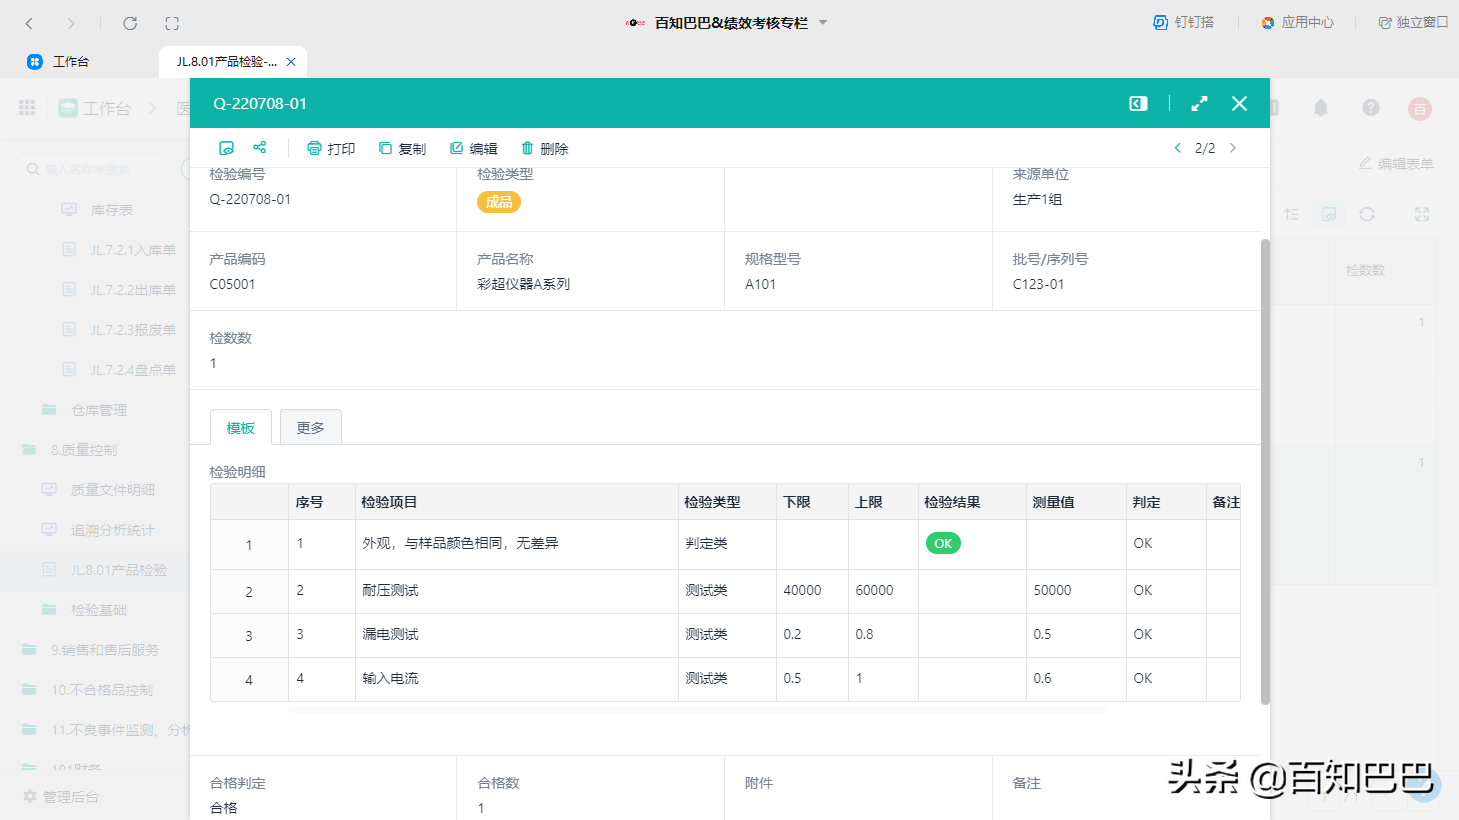Open the user avatar menu

point(1420,109)
